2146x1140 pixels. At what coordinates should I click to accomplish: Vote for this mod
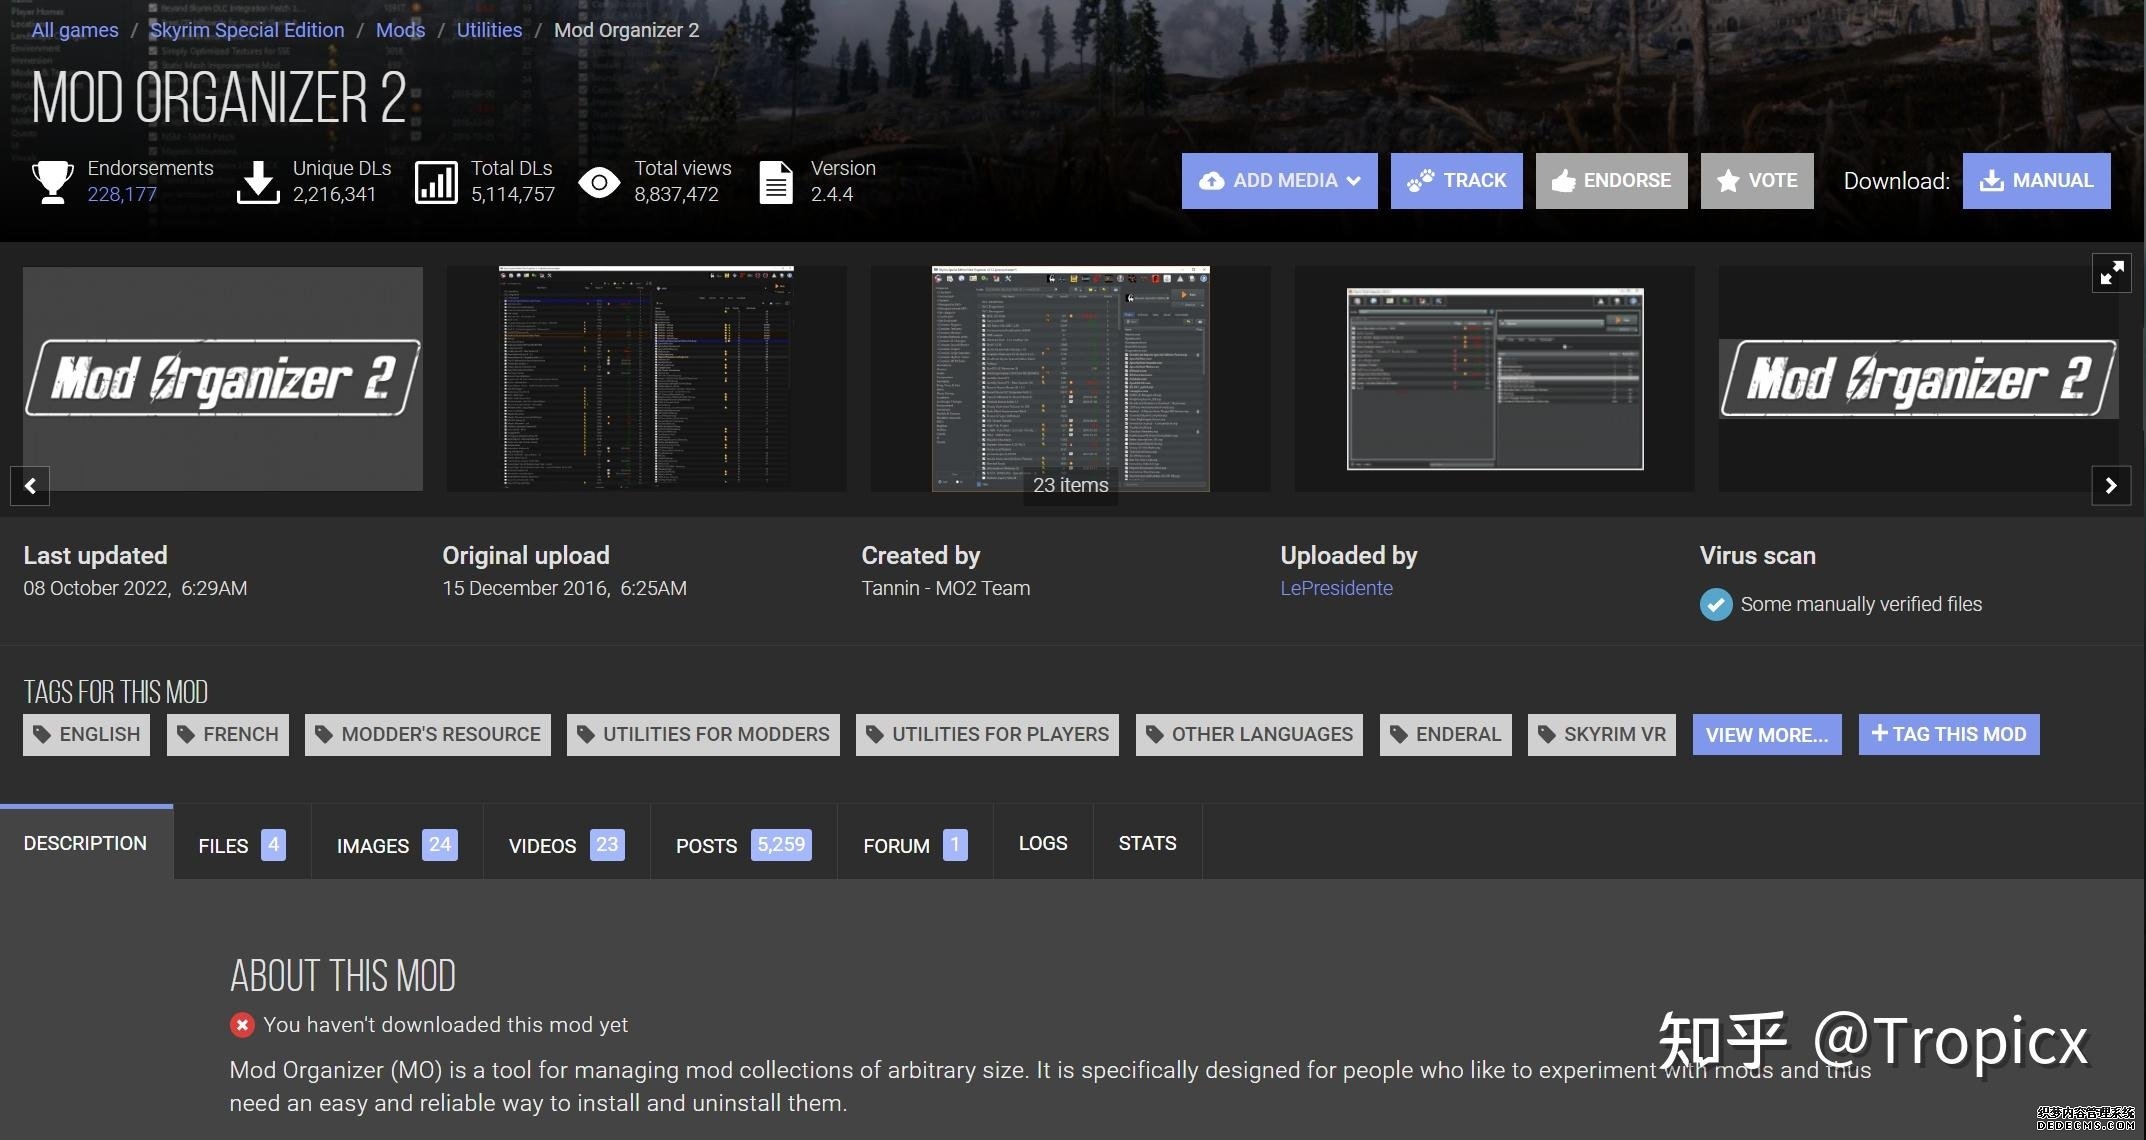click(1756, 181)
